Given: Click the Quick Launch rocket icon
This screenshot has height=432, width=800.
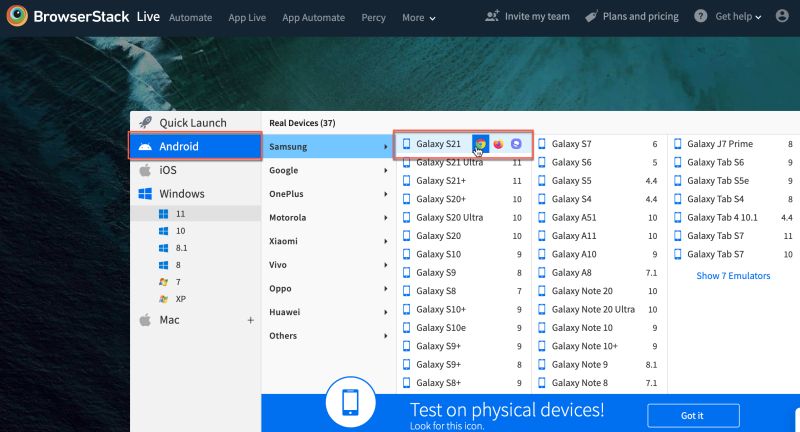Looking at the screenshot, I should click(145, 122).
